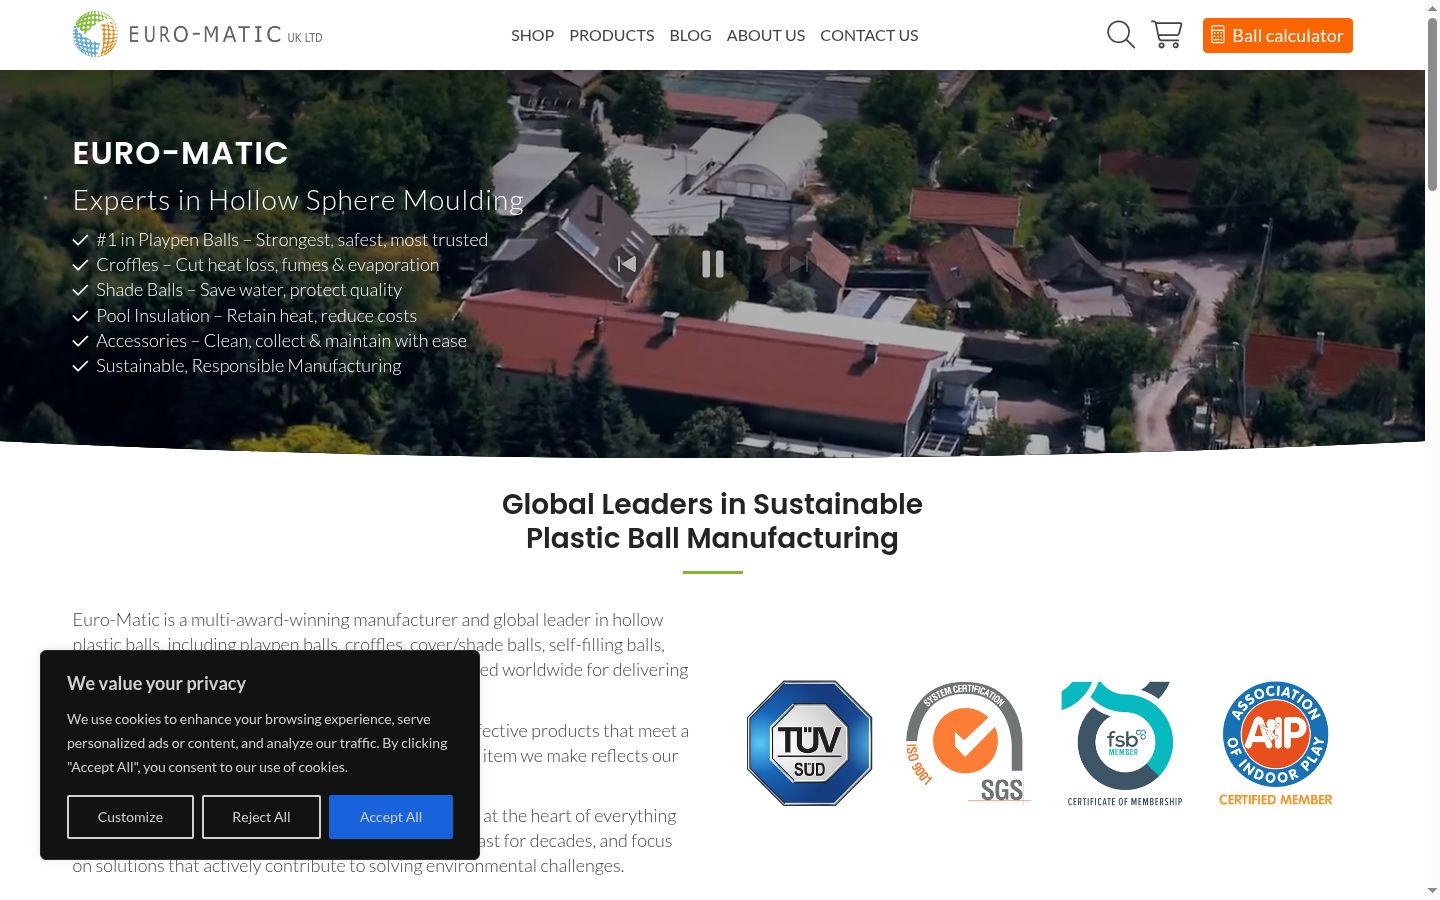This screenshot has height=900, width=1440.
Task: Open the site search magnifier icon
Action: [x=1121, y=35]
